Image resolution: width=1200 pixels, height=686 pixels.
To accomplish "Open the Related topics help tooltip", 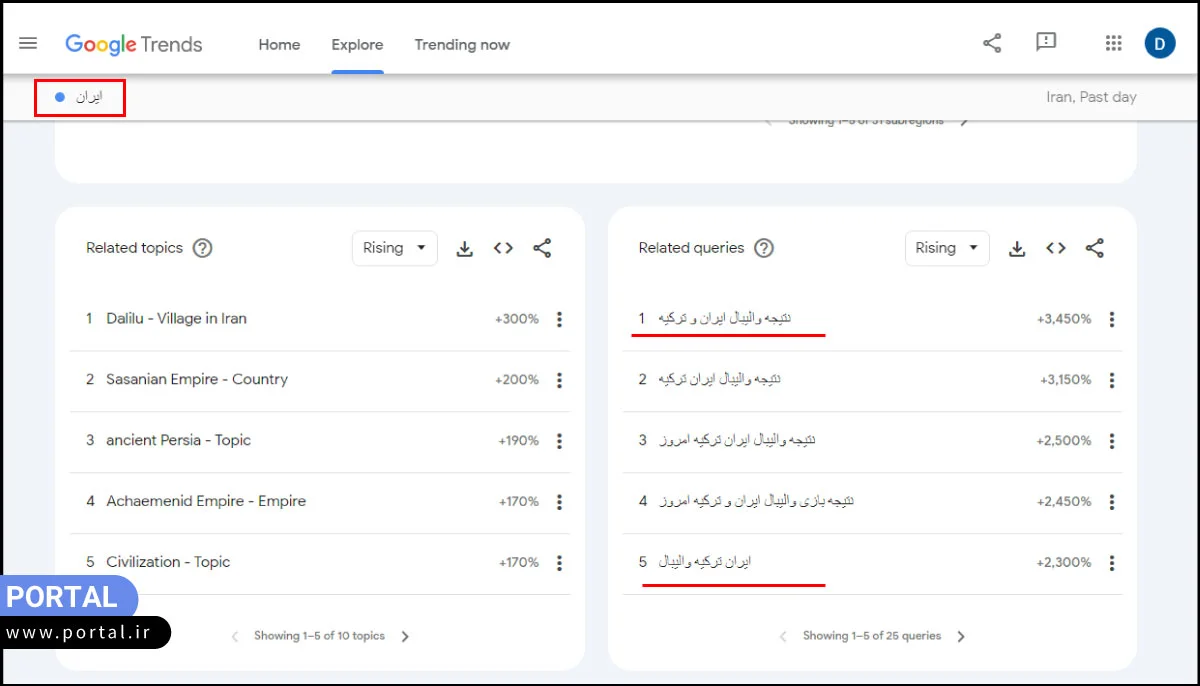I will [x=202, y=247].
